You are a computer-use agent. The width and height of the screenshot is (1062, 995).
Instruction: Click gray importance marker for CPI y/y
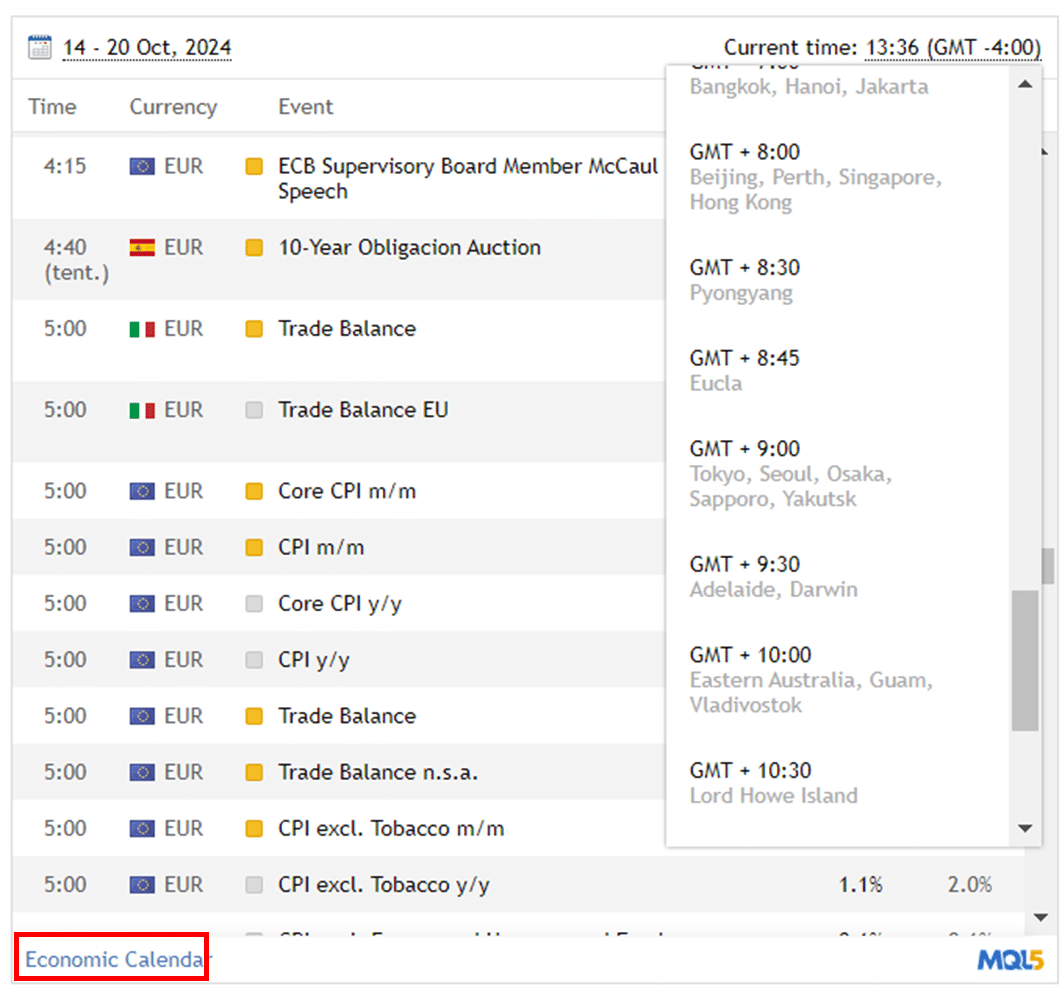(254, 660)
